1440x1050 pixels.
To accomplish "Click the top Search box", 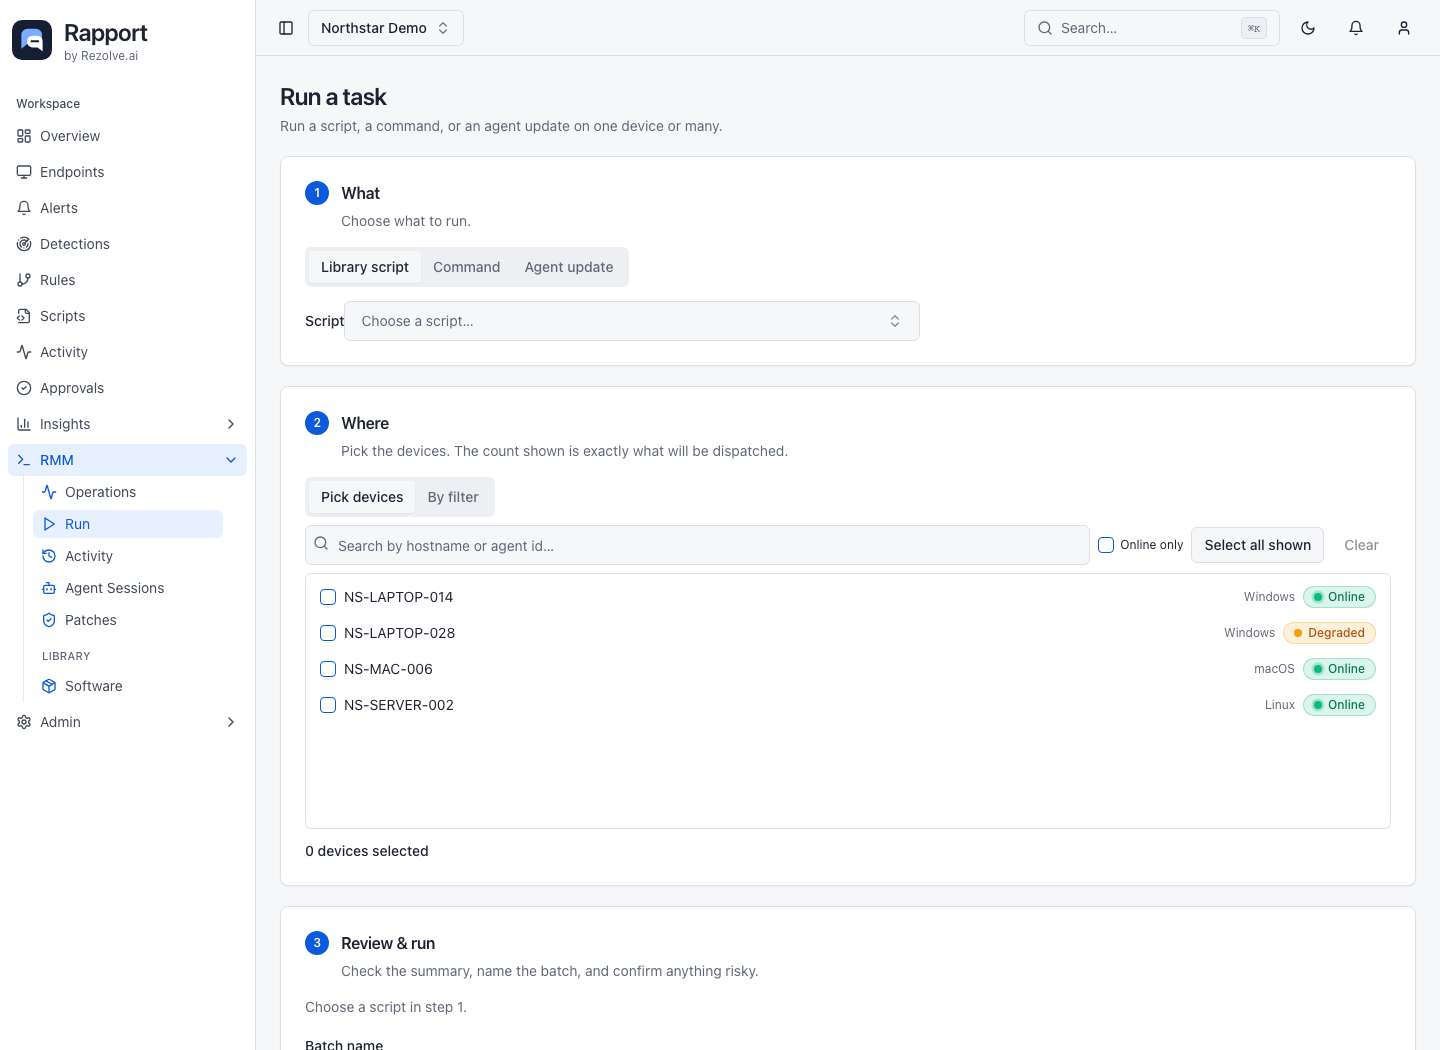I will click(1152, 28).
